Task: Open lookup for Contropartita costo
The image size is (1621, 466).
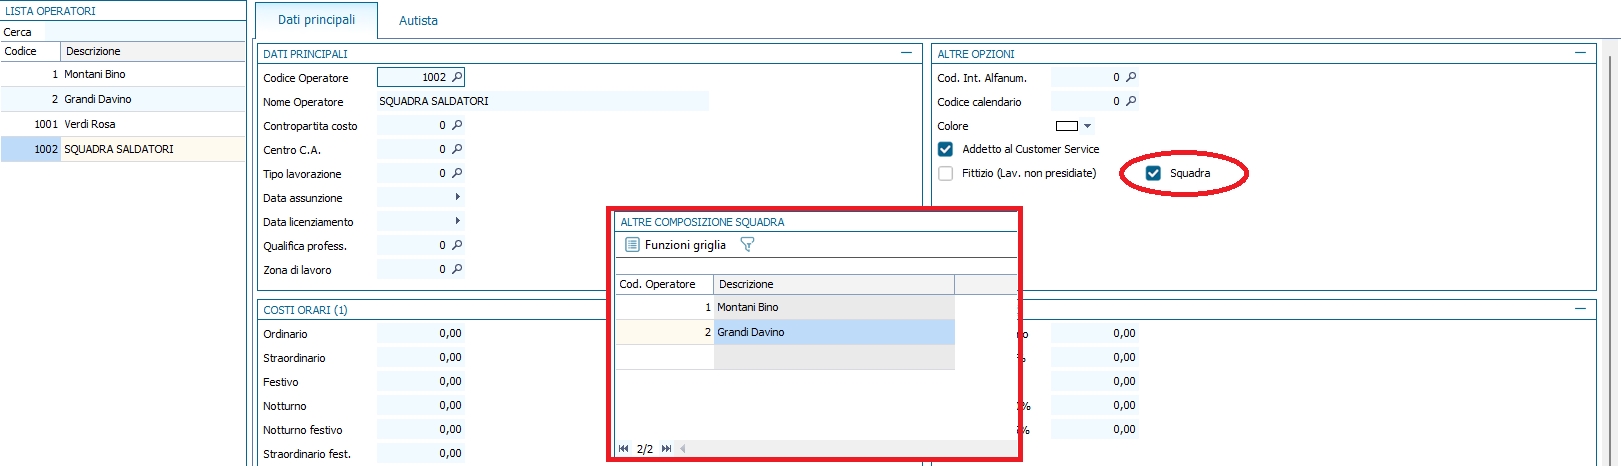Action: click(x=457, y=125)
